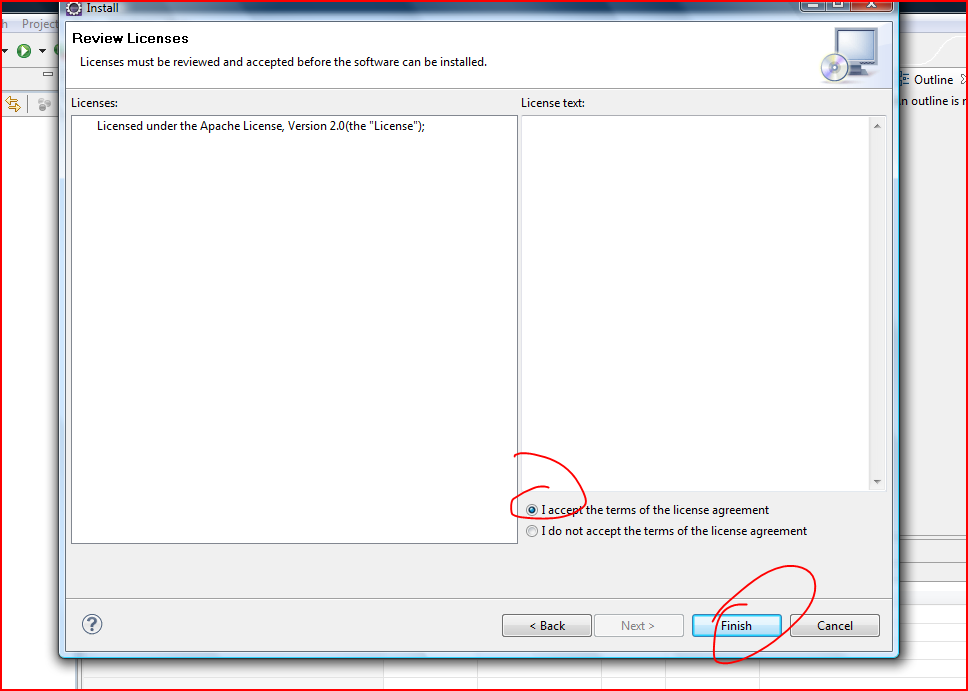Click the Eclipse gear icon beside Install
Screen dimensions: 968x691
tap(74, 8)
